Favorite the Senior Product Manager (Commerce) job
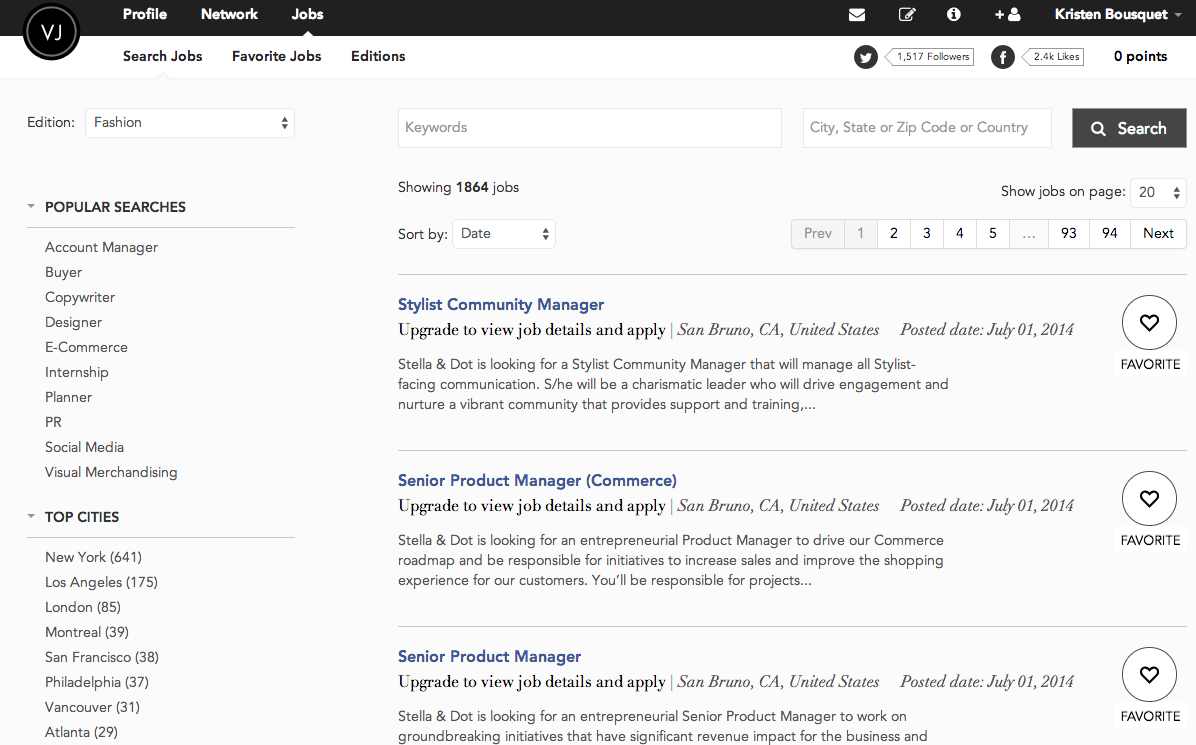1196x745 pixels. point(1149,499)
